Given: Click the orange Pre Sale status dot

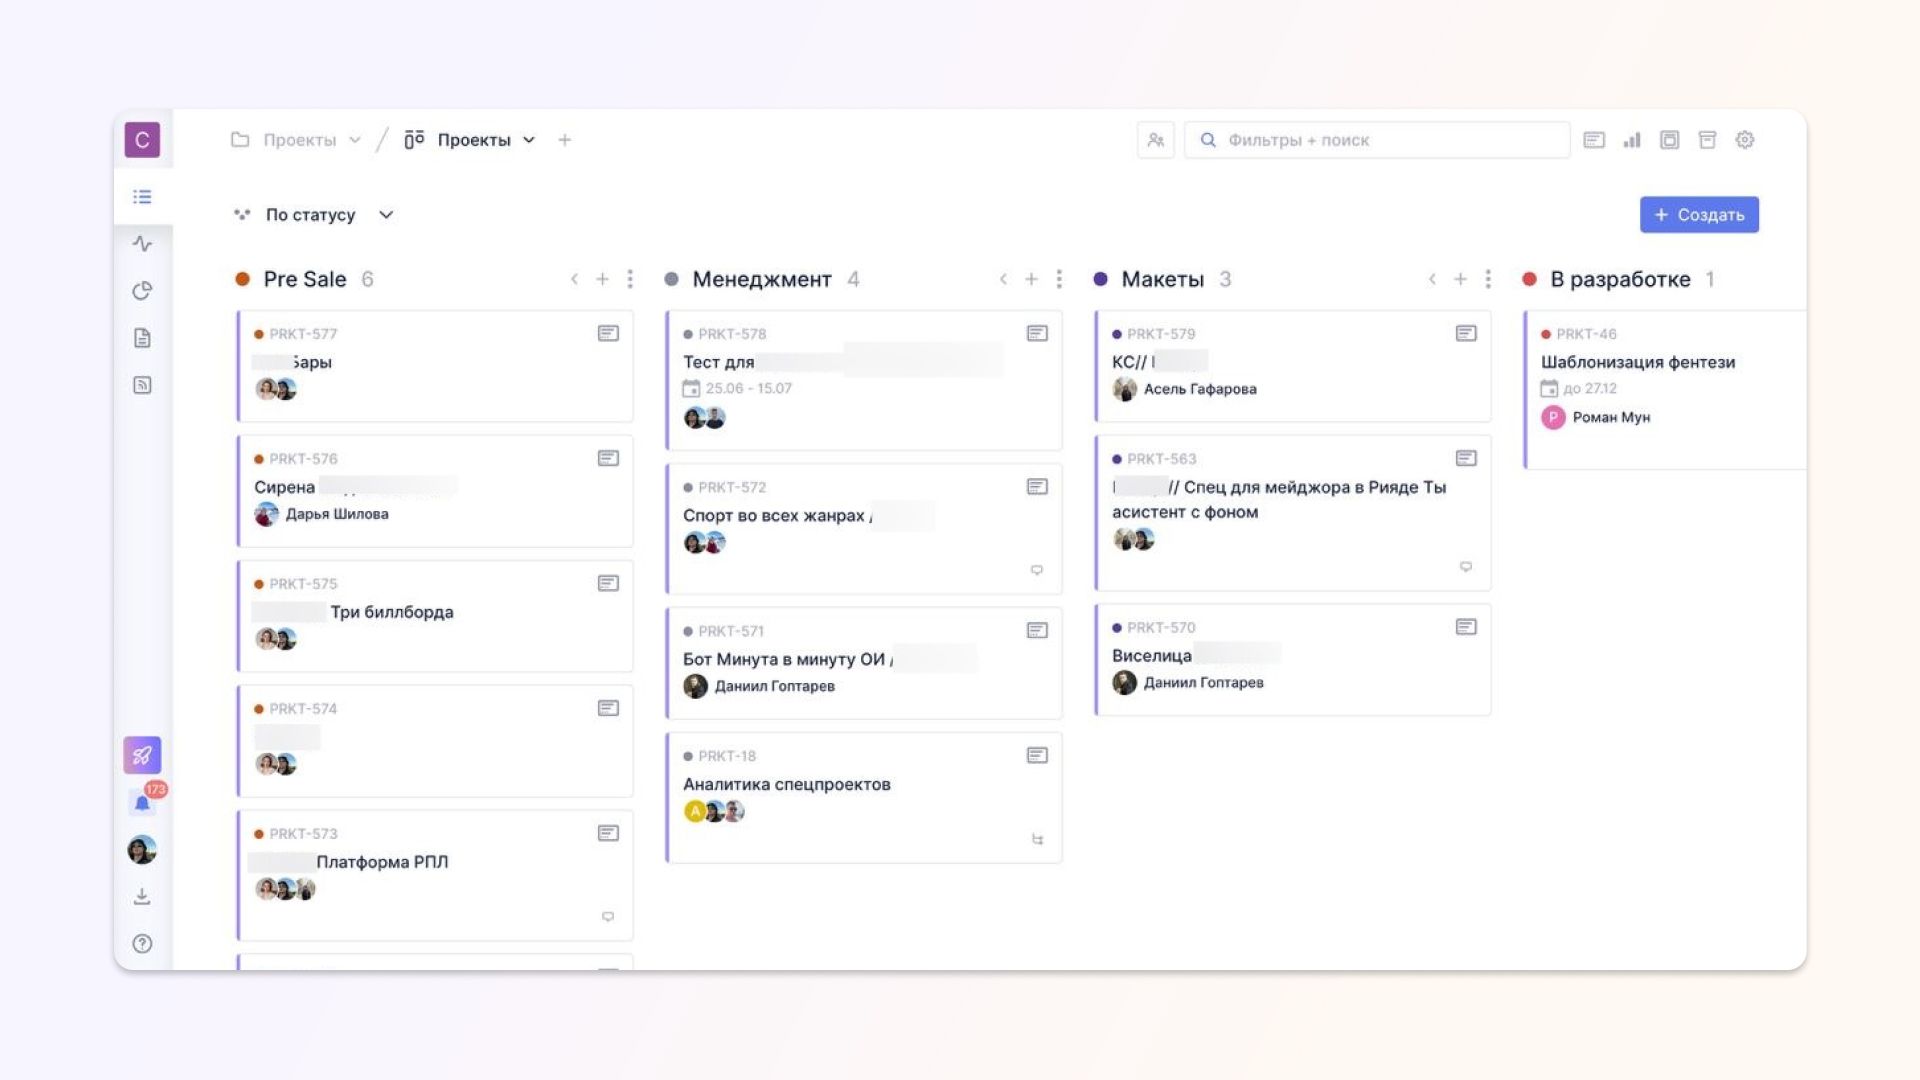Looking at the screenshot, I should (242, 279).
